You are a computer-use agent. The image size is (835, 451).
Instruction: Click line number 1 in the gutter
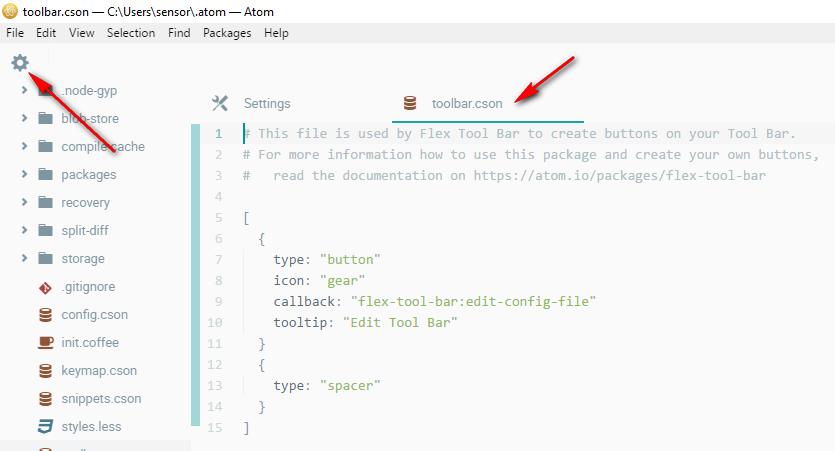click(x=218, y=134)
